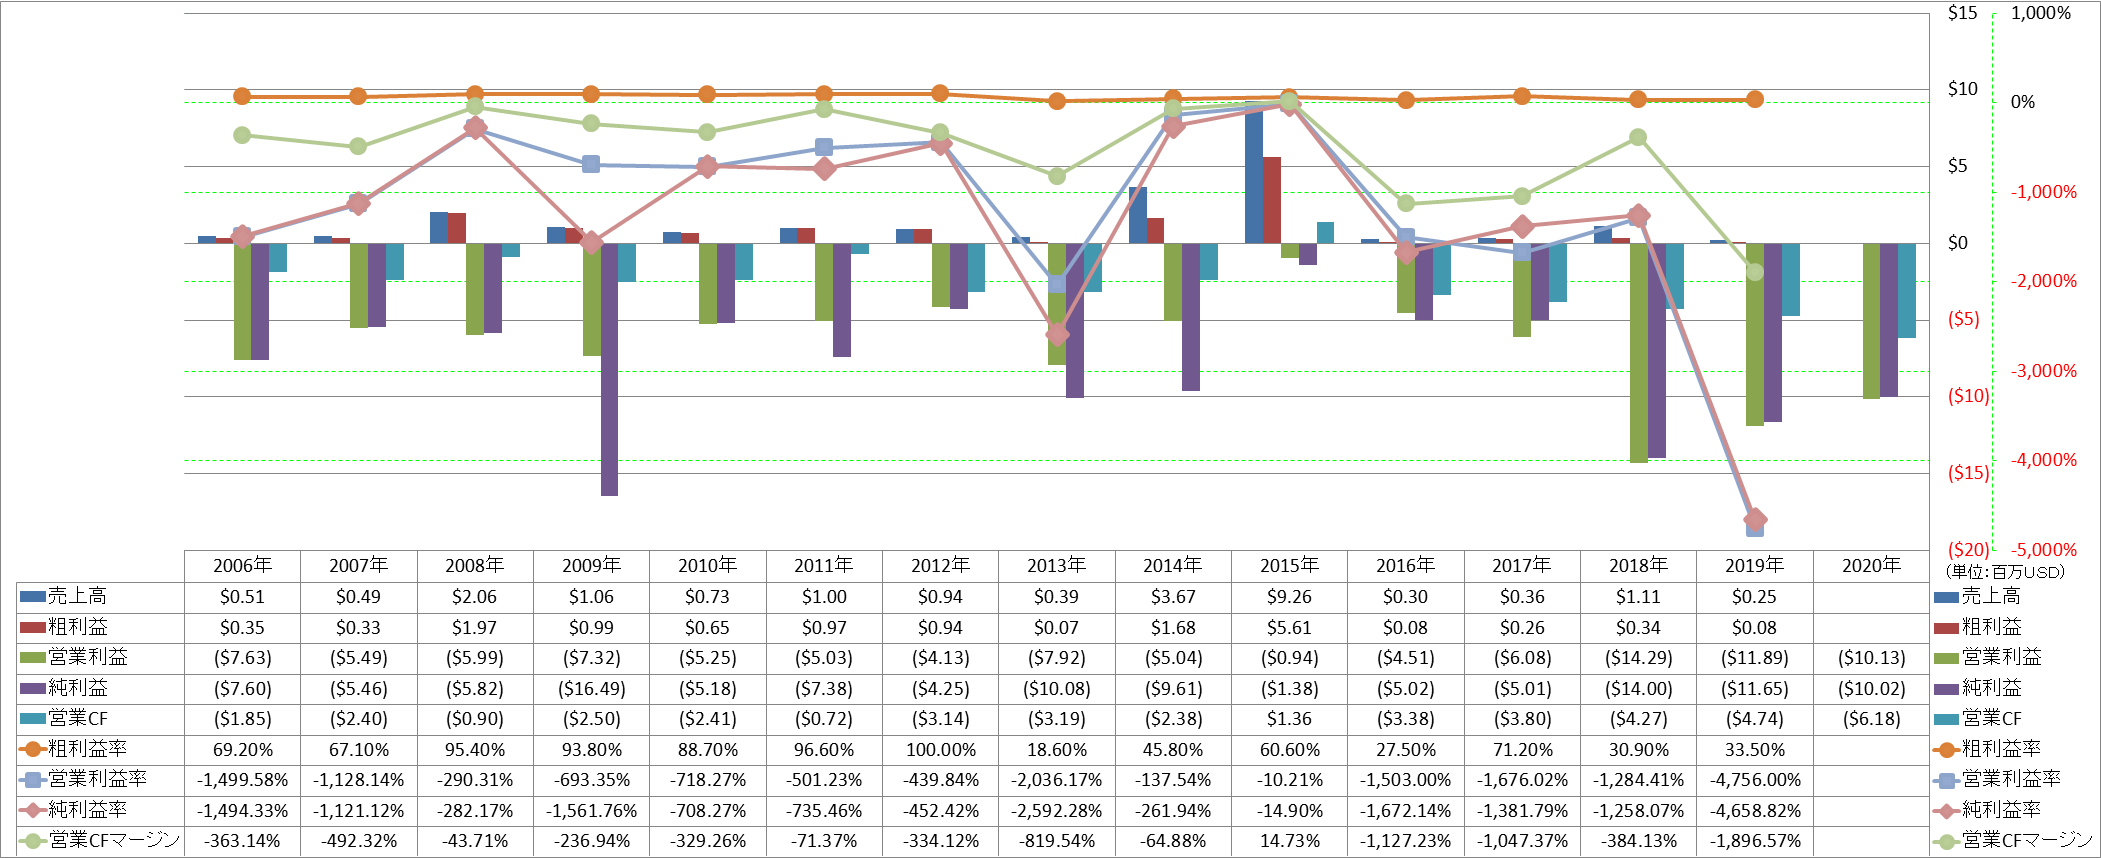
Task: Select the 2006年 column header
Action: pyautogui.click(x=242, y=565)
